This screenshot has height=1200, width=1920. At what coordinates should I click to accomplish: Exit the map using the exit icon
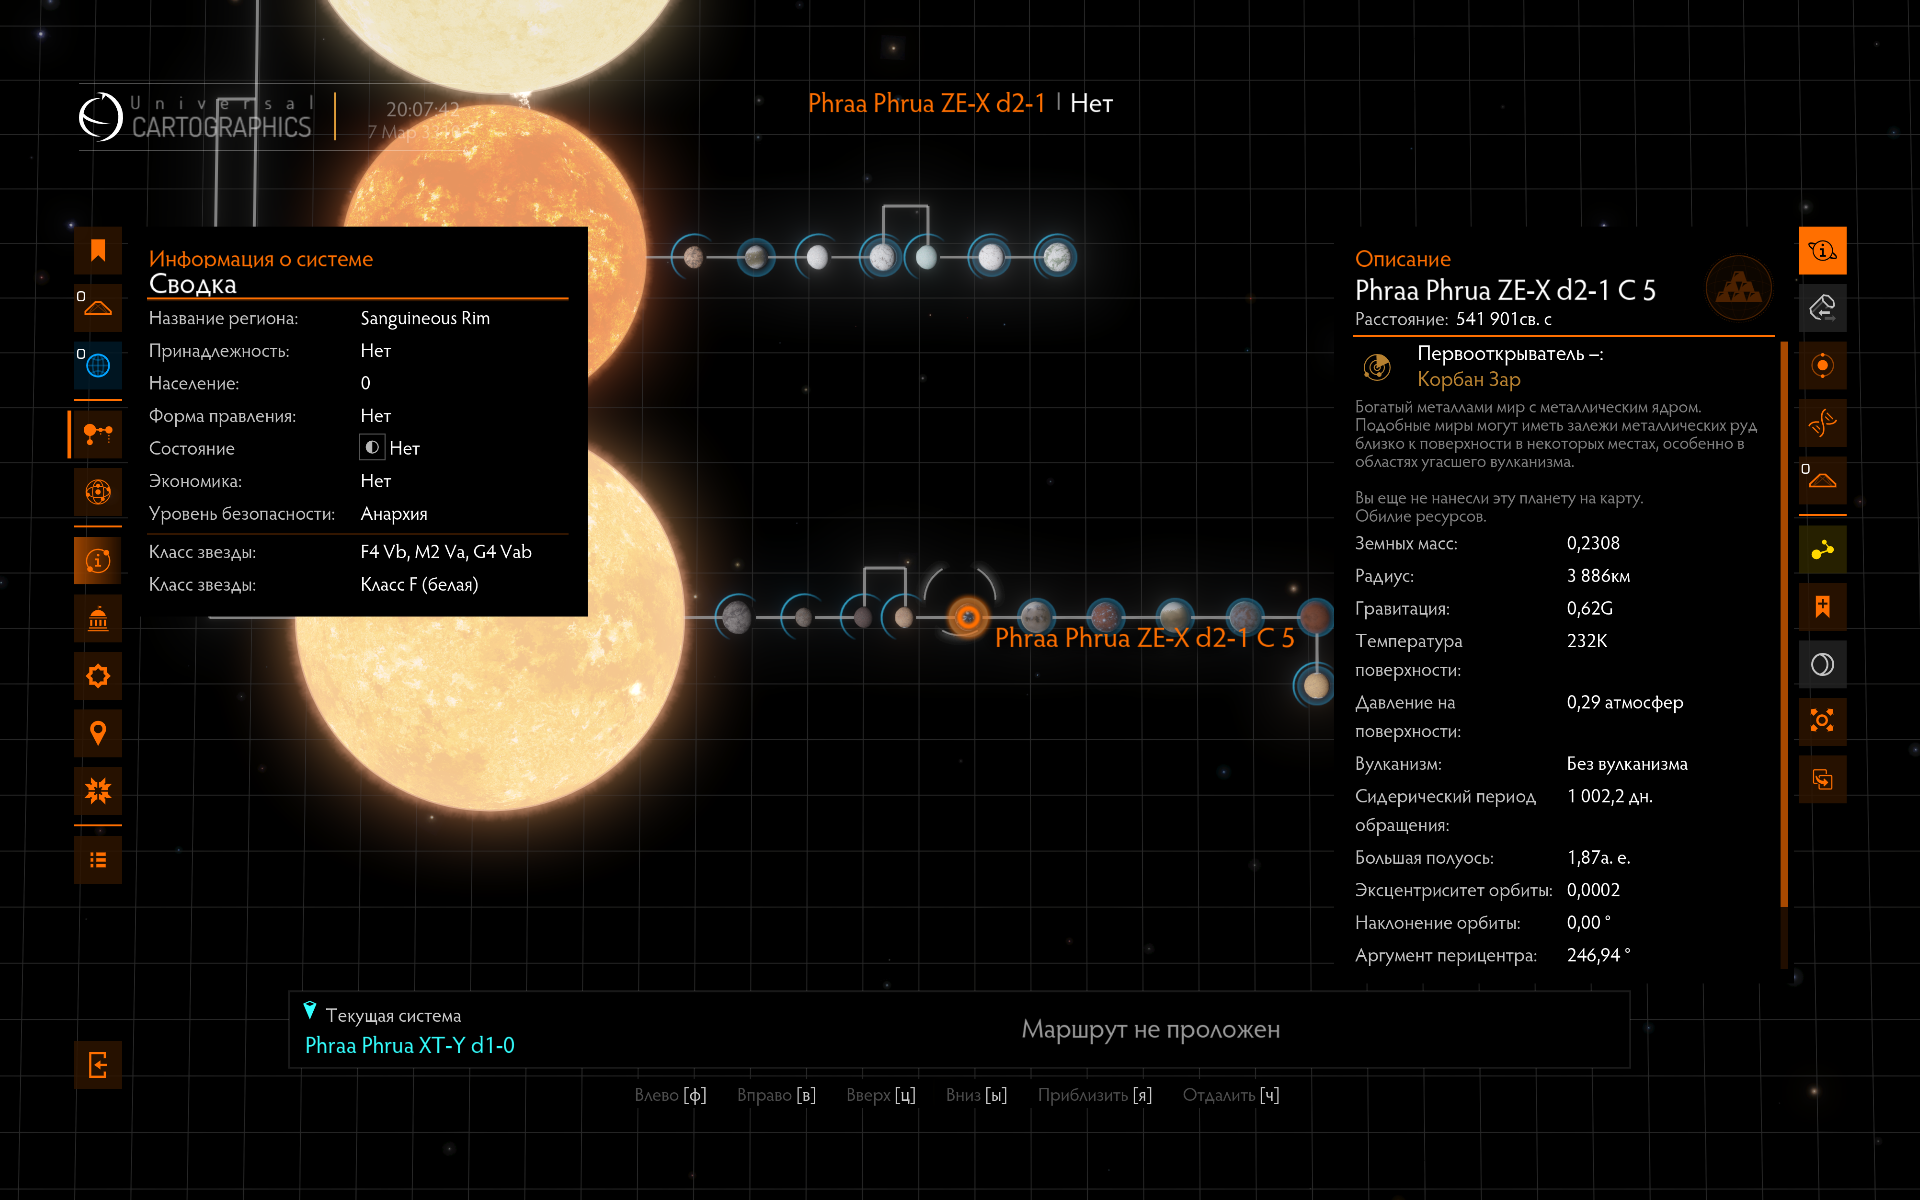point(98,1065)
